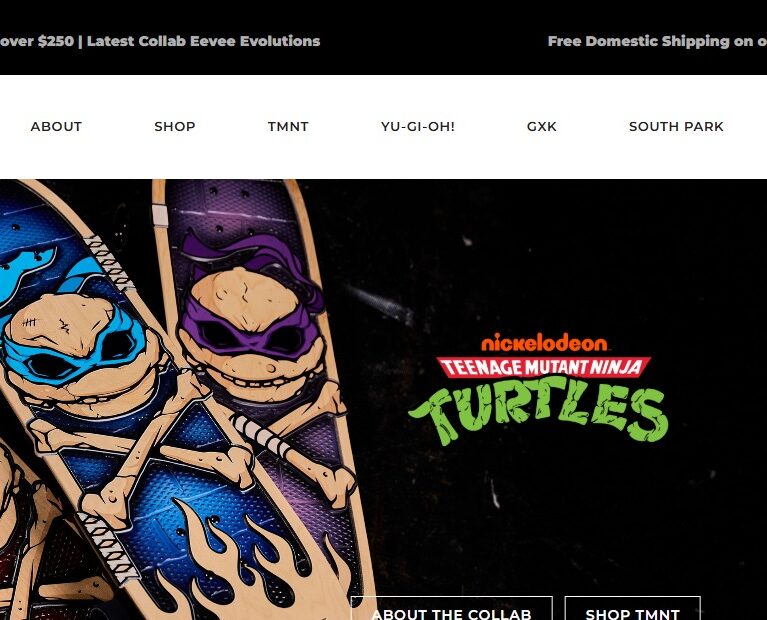Select the GXK menu item

[x=541, y=126]
